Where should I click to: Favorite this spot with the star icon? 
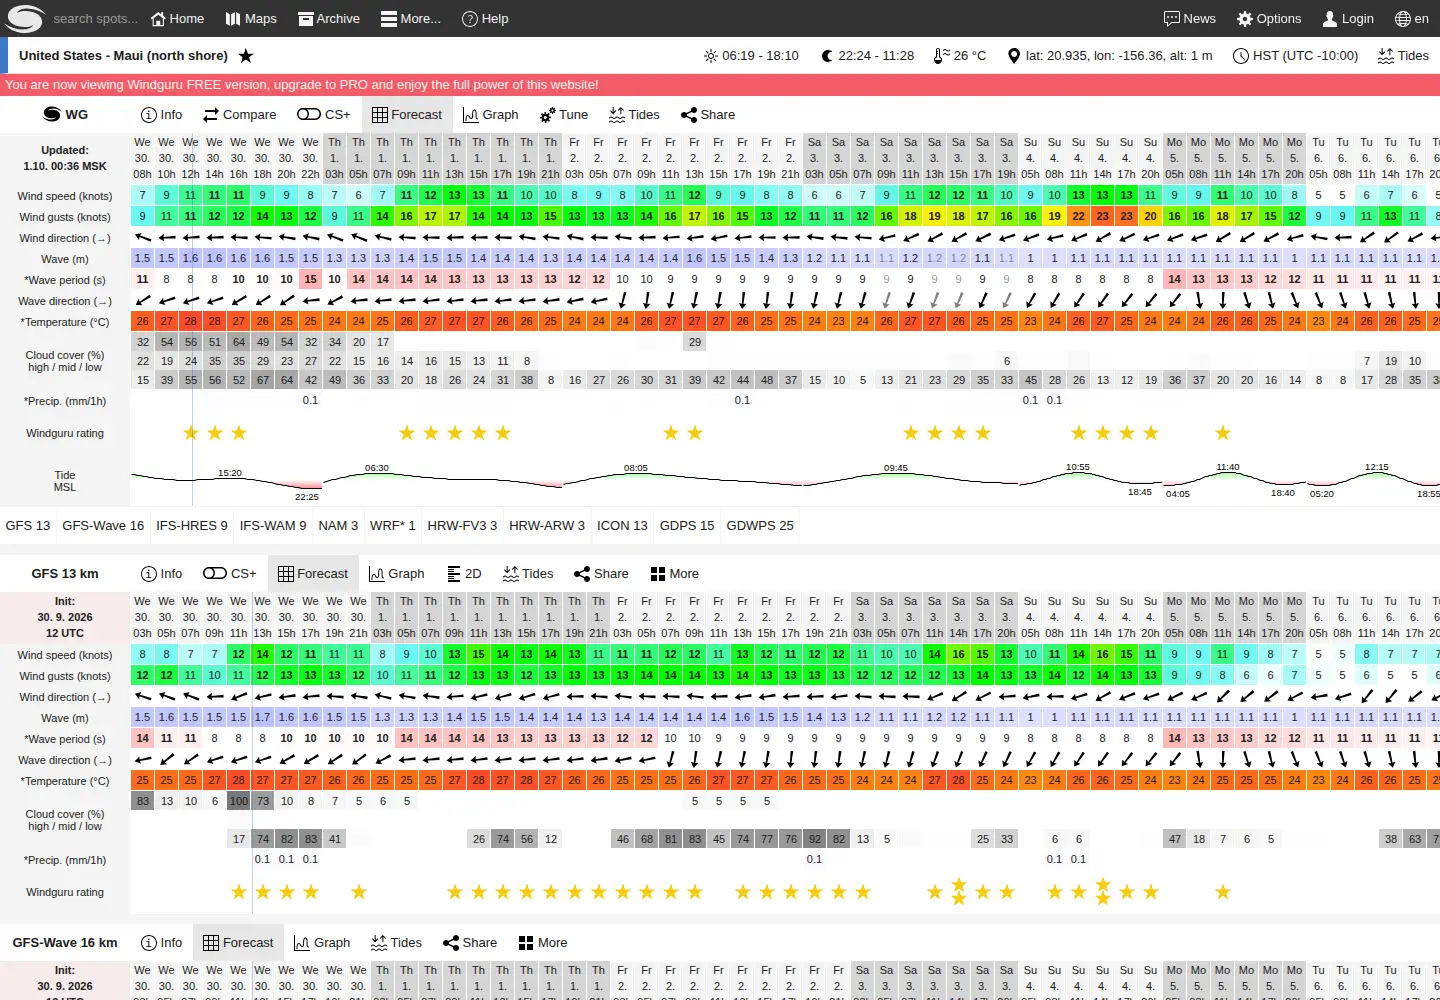click(x=246, y=56)
